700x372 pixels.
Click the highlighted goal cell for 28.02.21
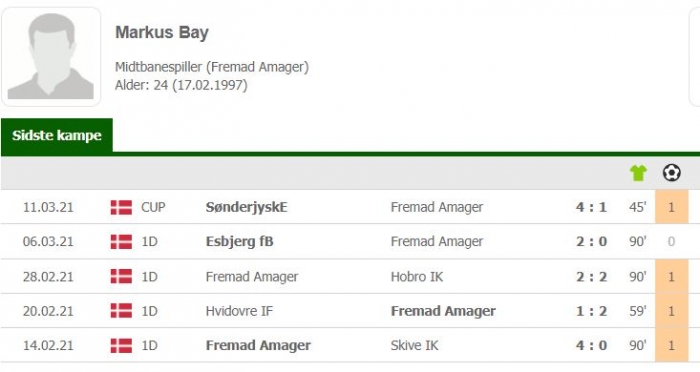(671, 276)
